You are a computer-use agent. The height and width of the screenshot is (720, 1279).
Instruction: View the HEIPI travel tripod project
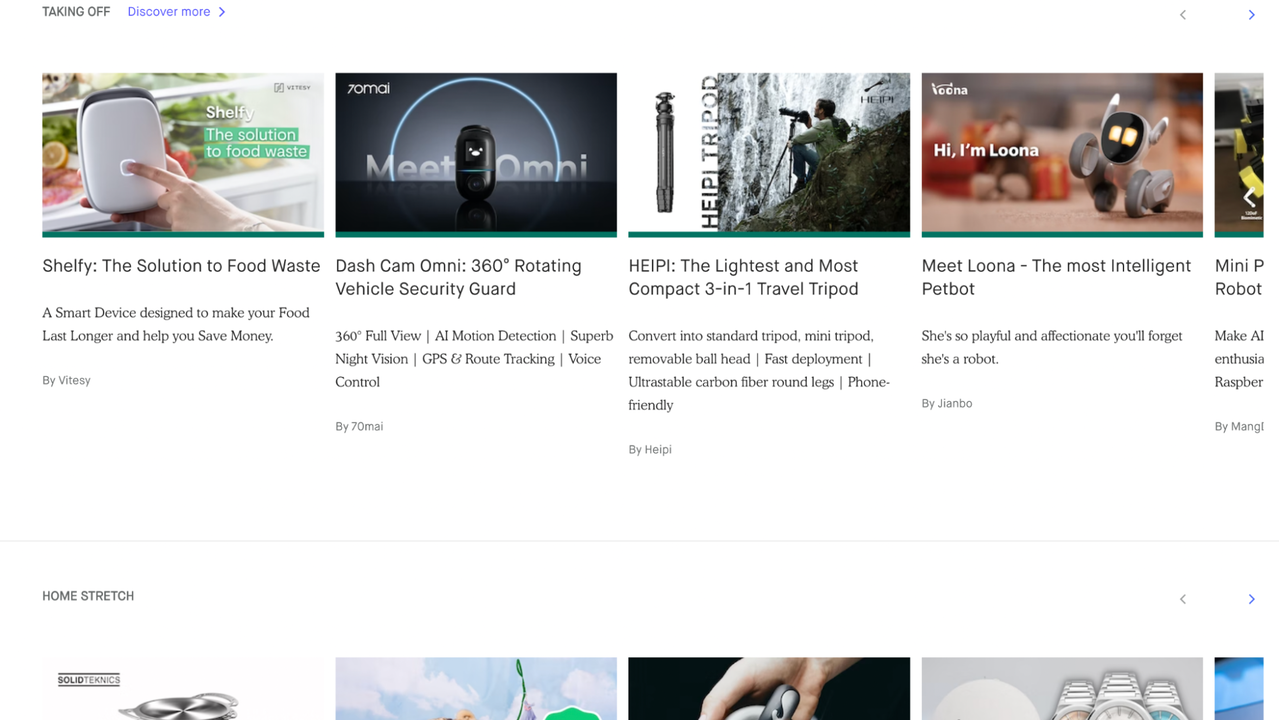pyautogui.click(x=743, y=277)
